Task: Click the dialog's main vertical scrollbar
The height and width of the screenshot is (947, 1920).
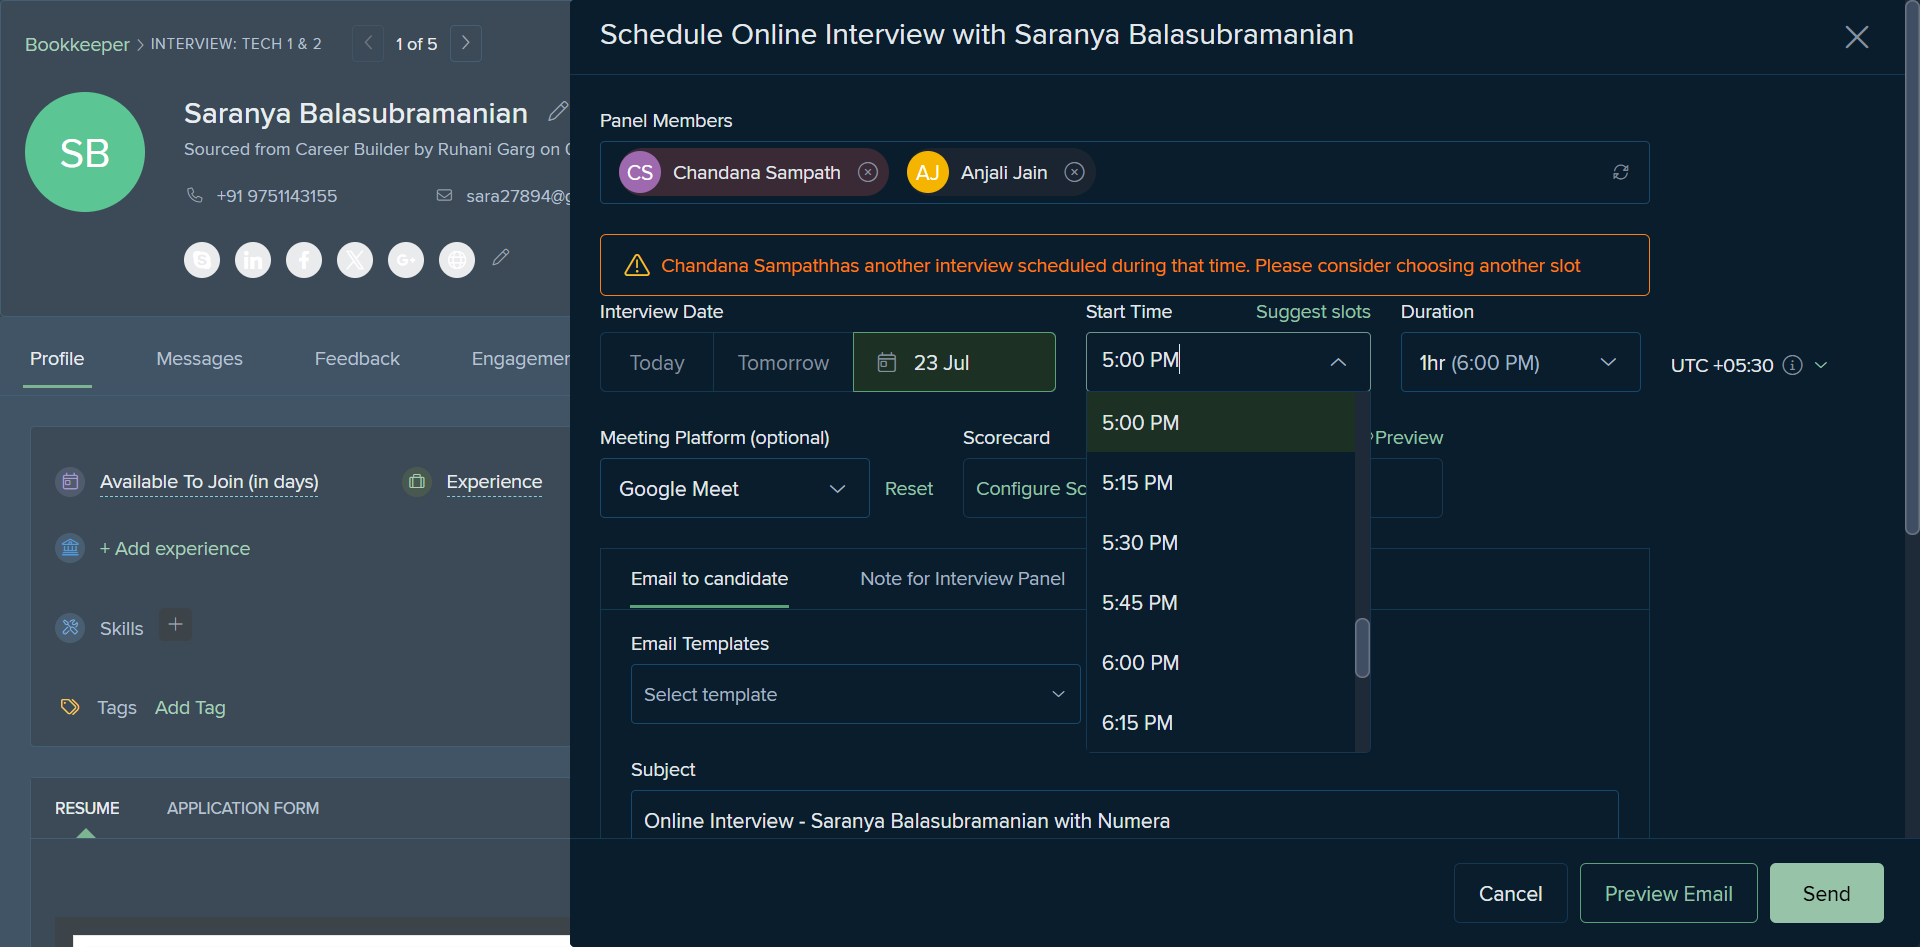Action: click(1912, 267)
